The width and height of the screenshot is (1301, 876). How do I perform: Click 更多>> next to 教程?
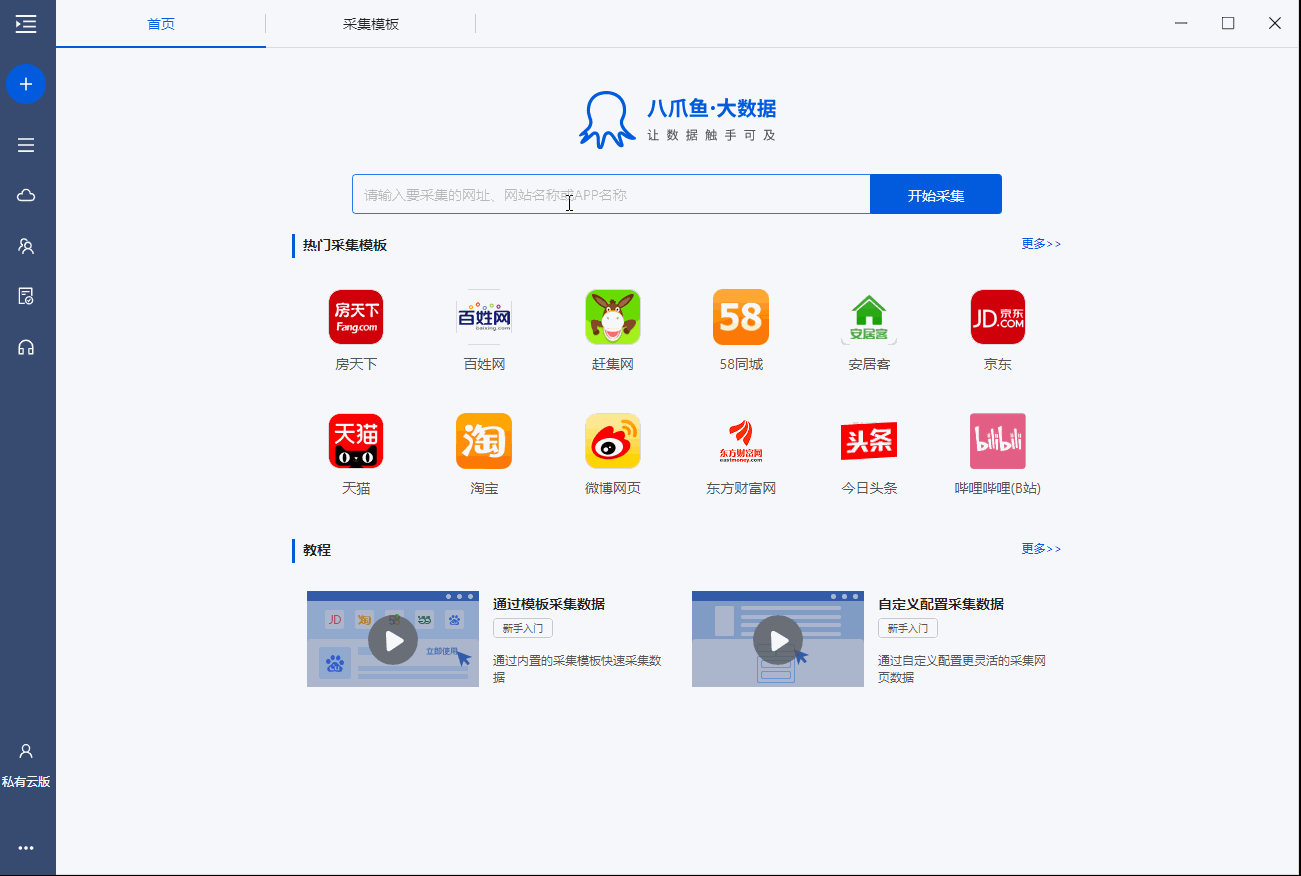1041,549
